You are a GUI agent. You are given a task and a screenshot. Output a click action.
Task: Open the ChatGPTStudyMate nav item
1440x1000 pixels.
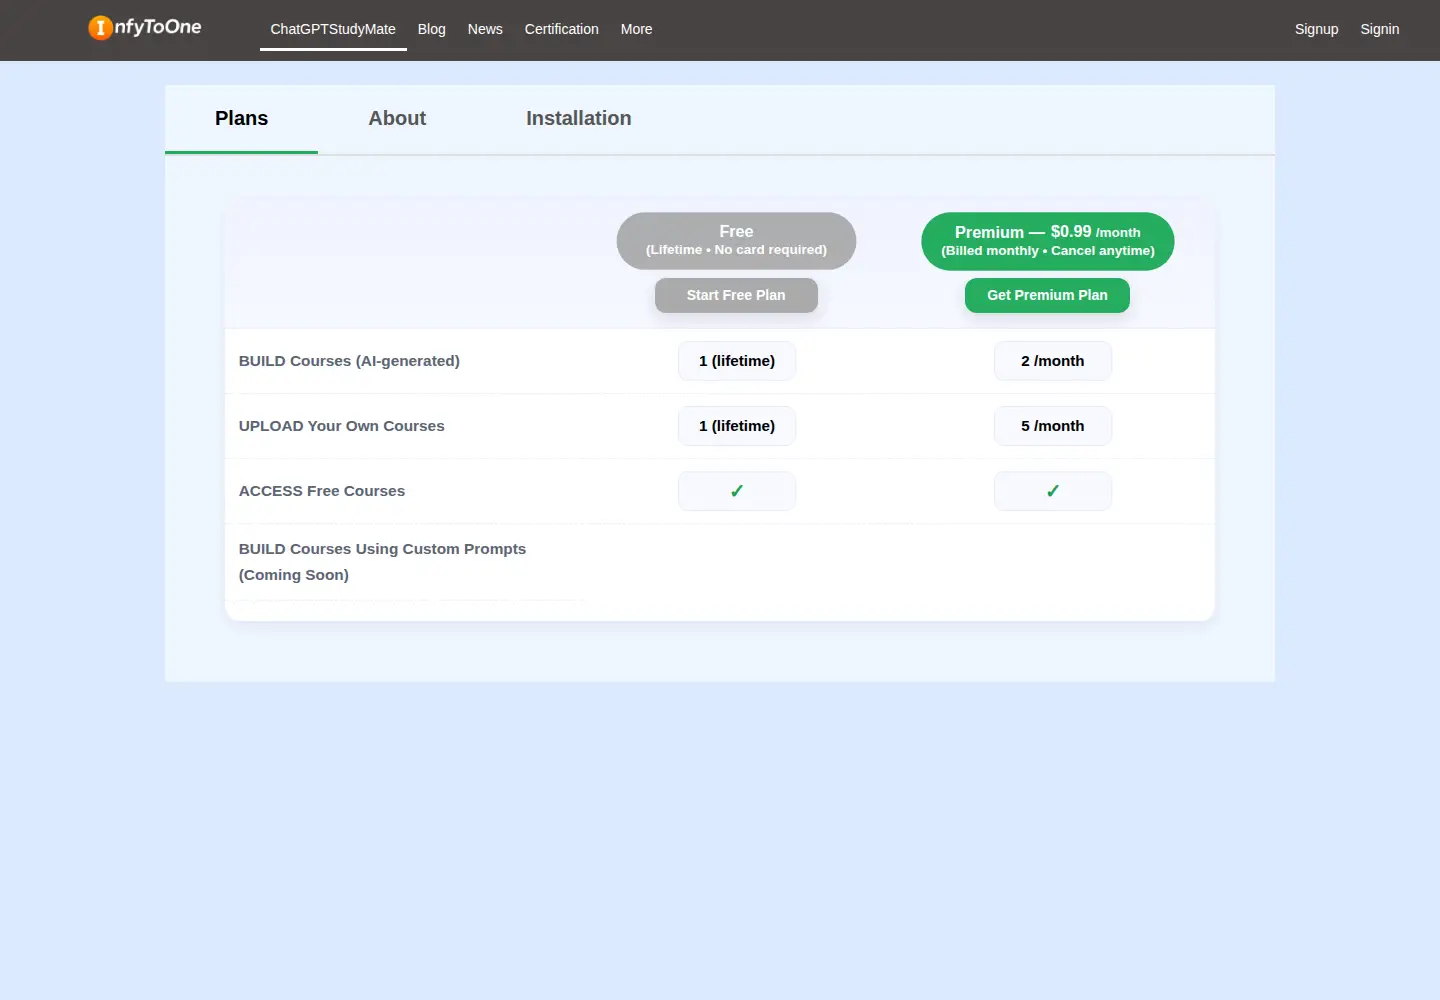click(x=333, y=29)
